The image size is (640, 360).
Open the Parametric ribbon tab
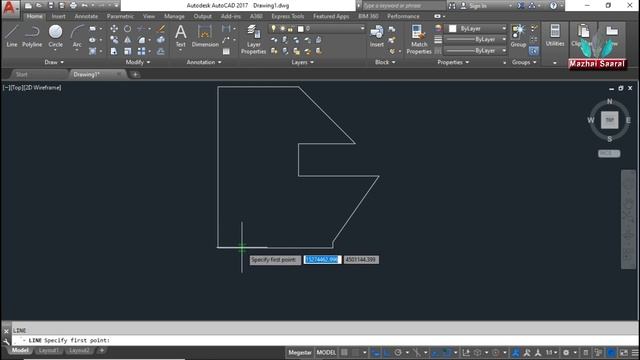coord(120,16)
